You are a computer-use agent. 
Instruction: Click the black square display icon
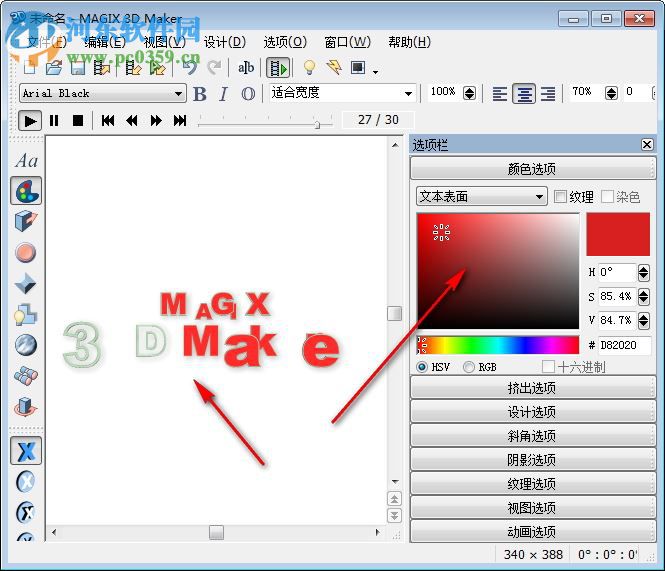[358, 67]
